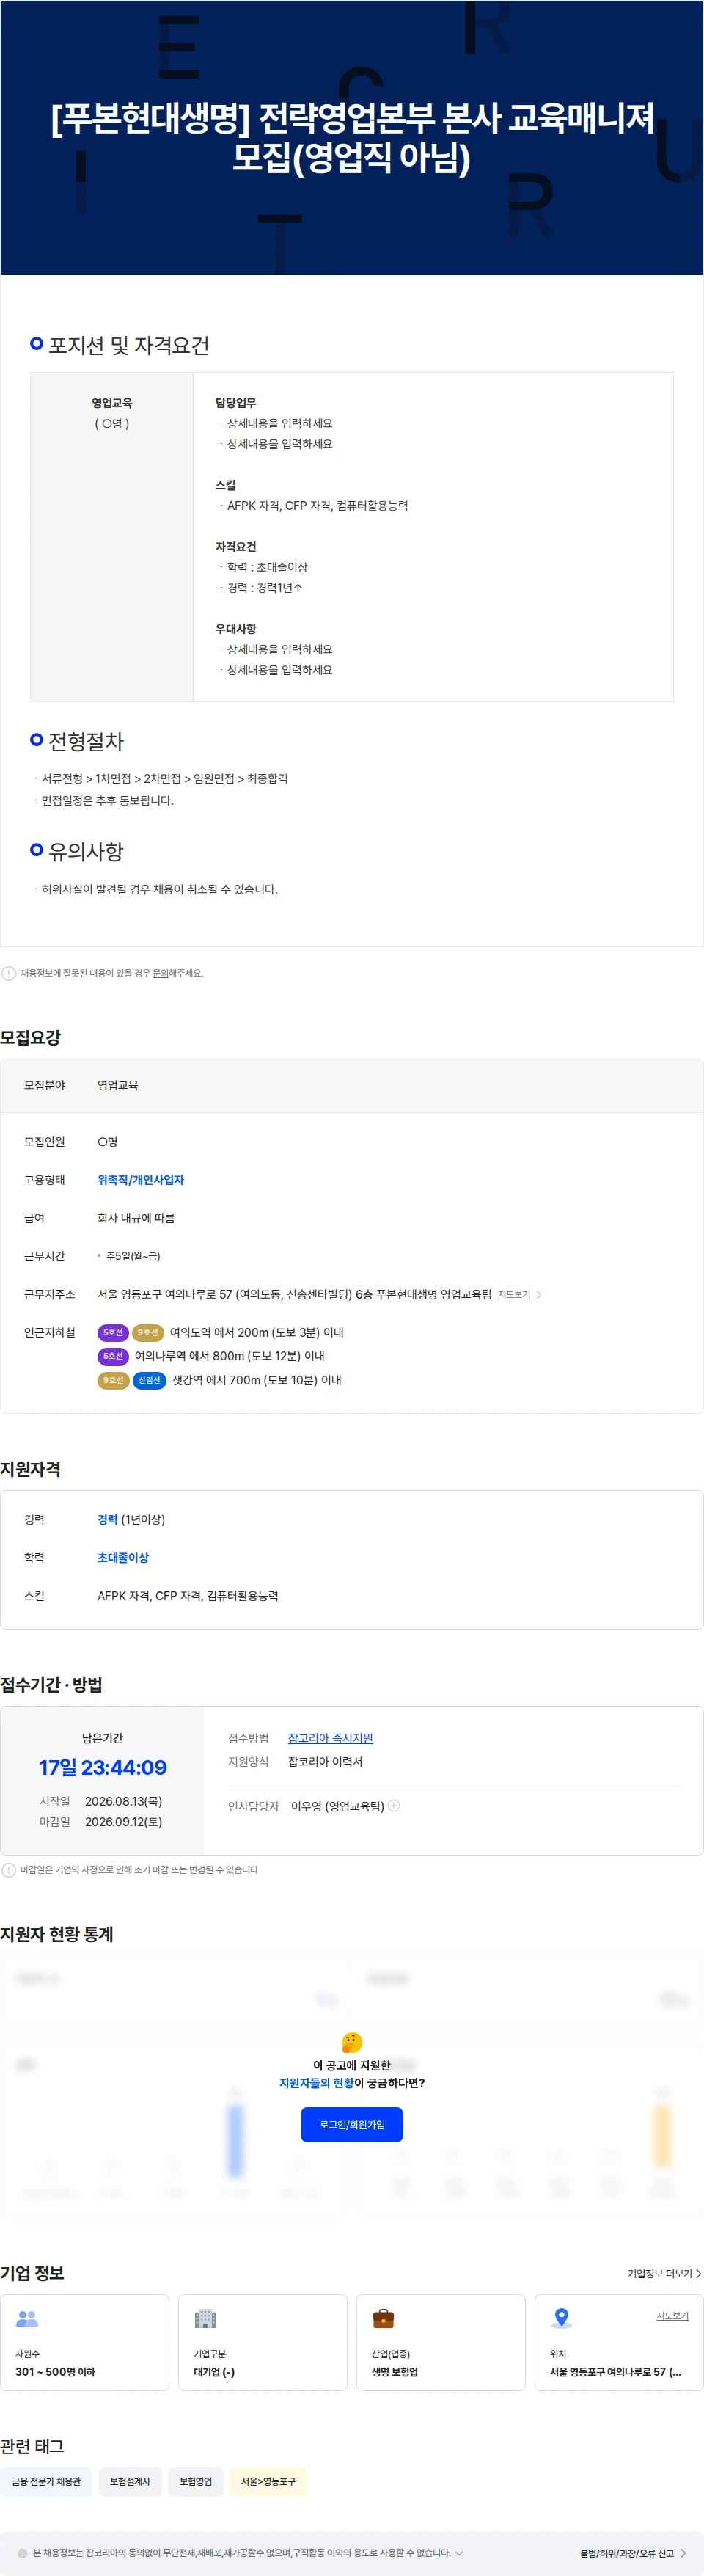The width and height of the screenshot is (704, 2576).
Task: Click the 보험설계사 tag
Action: pos(130,2481)
